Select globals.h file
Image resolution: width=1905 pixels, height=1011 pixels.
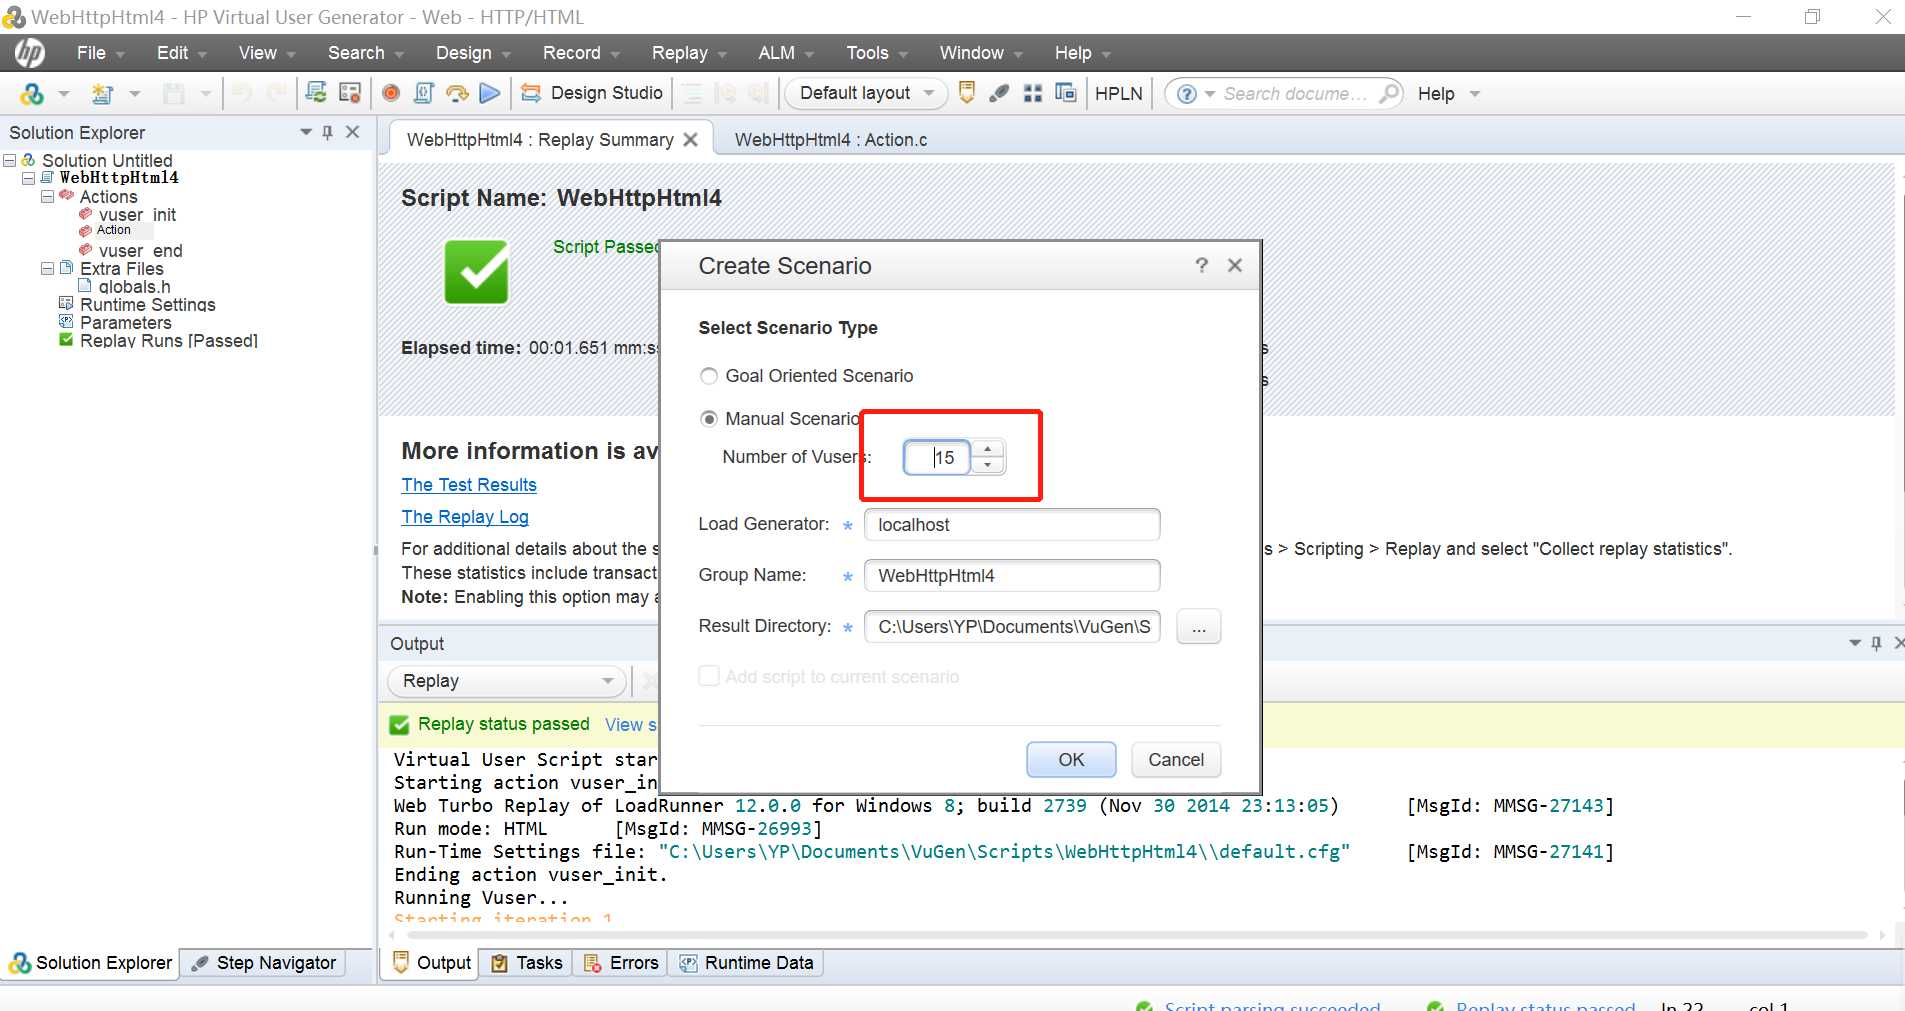pyautogui.click(x=134, y=287)
